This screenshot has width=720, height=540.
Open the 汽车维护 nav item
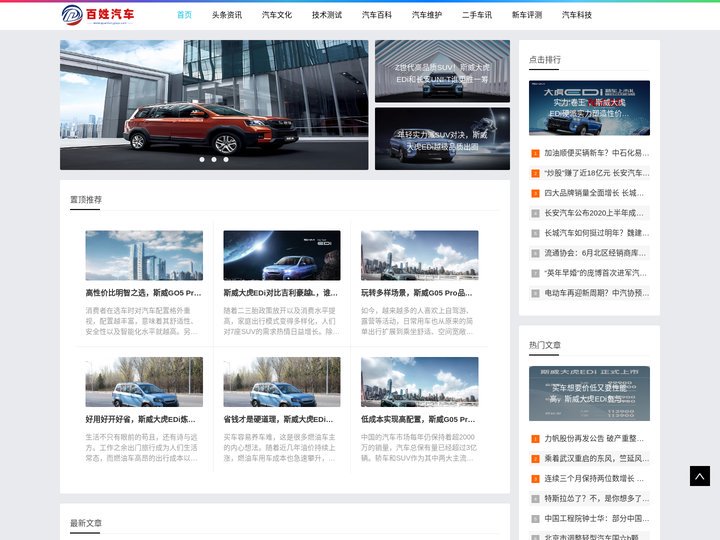point(427,15)
